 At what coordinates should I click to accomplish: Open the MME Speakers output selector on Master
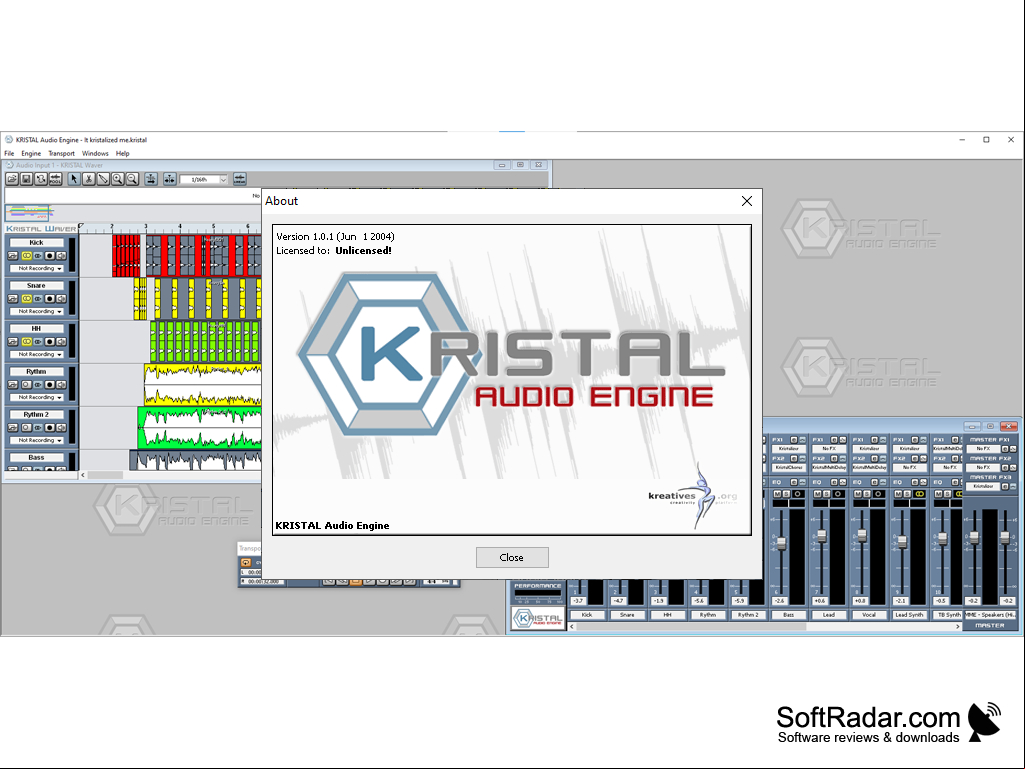[990, 615]
